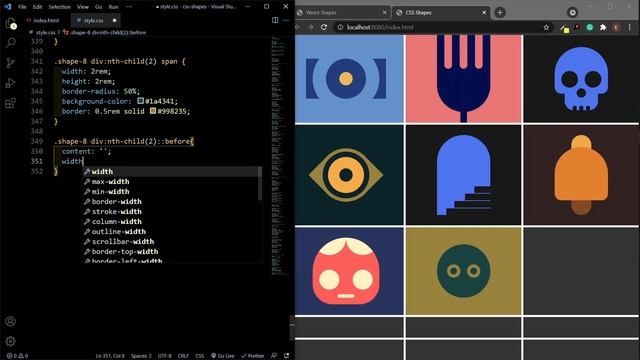Reload the page in Chrome
Screen dimensions: 640x360
click(324, 27)
